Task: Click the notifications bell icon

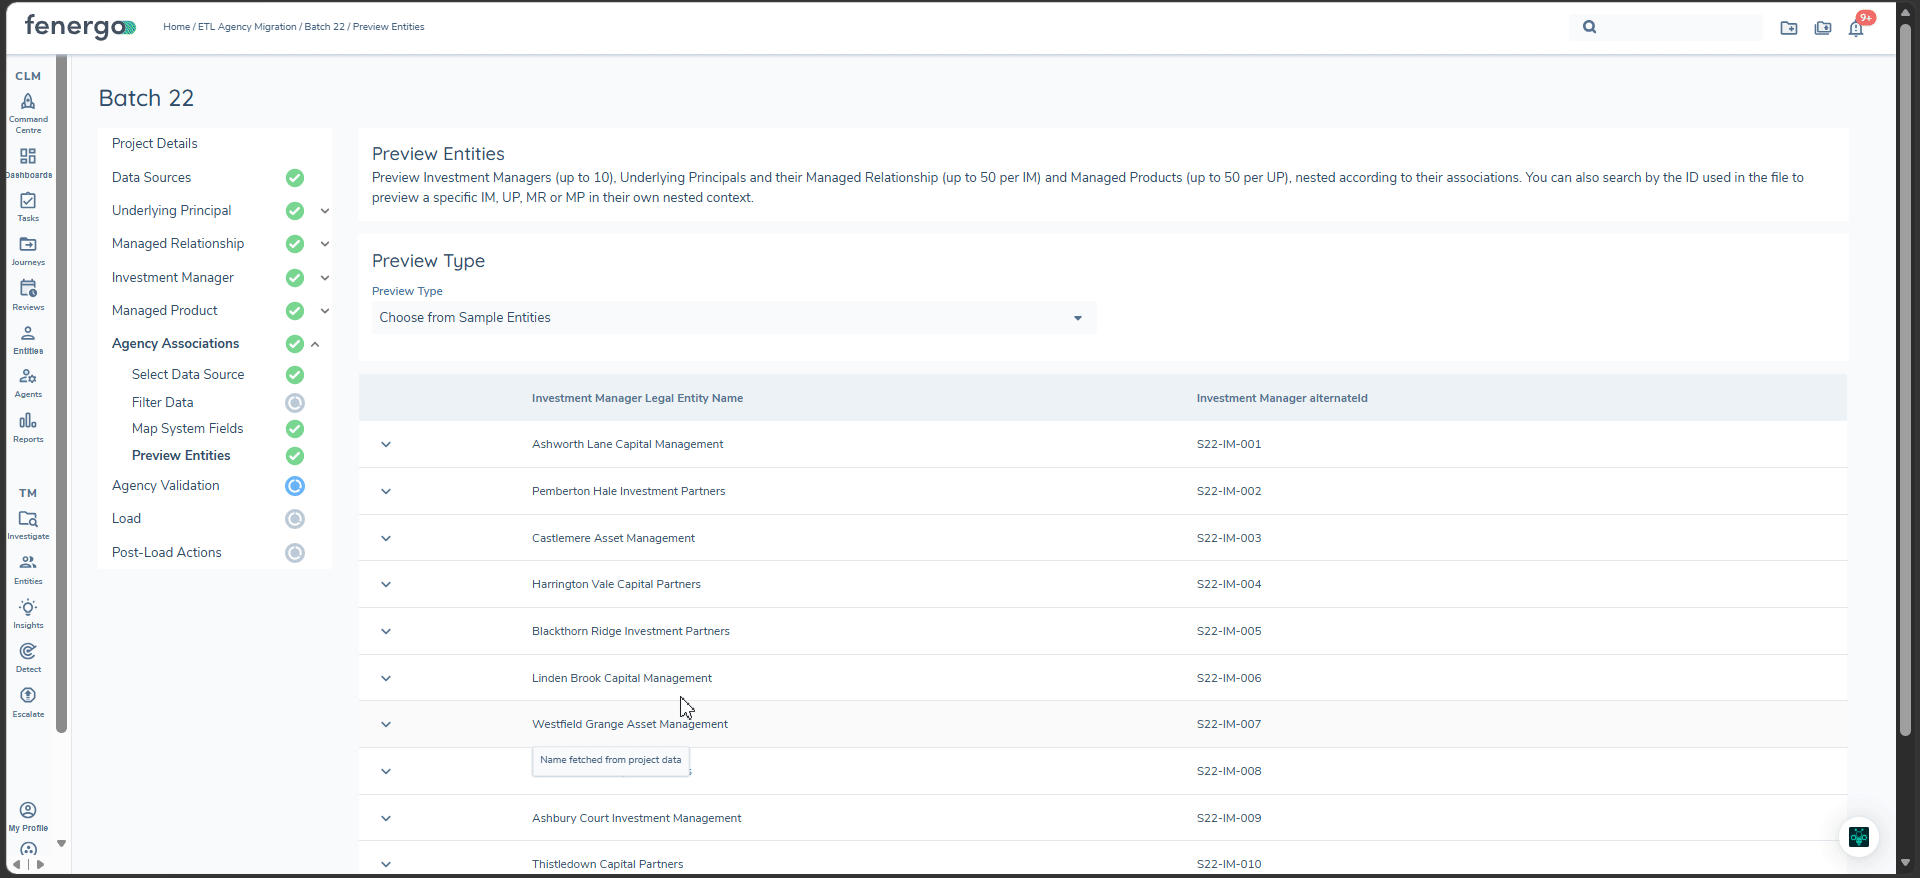Action: 1856,28
